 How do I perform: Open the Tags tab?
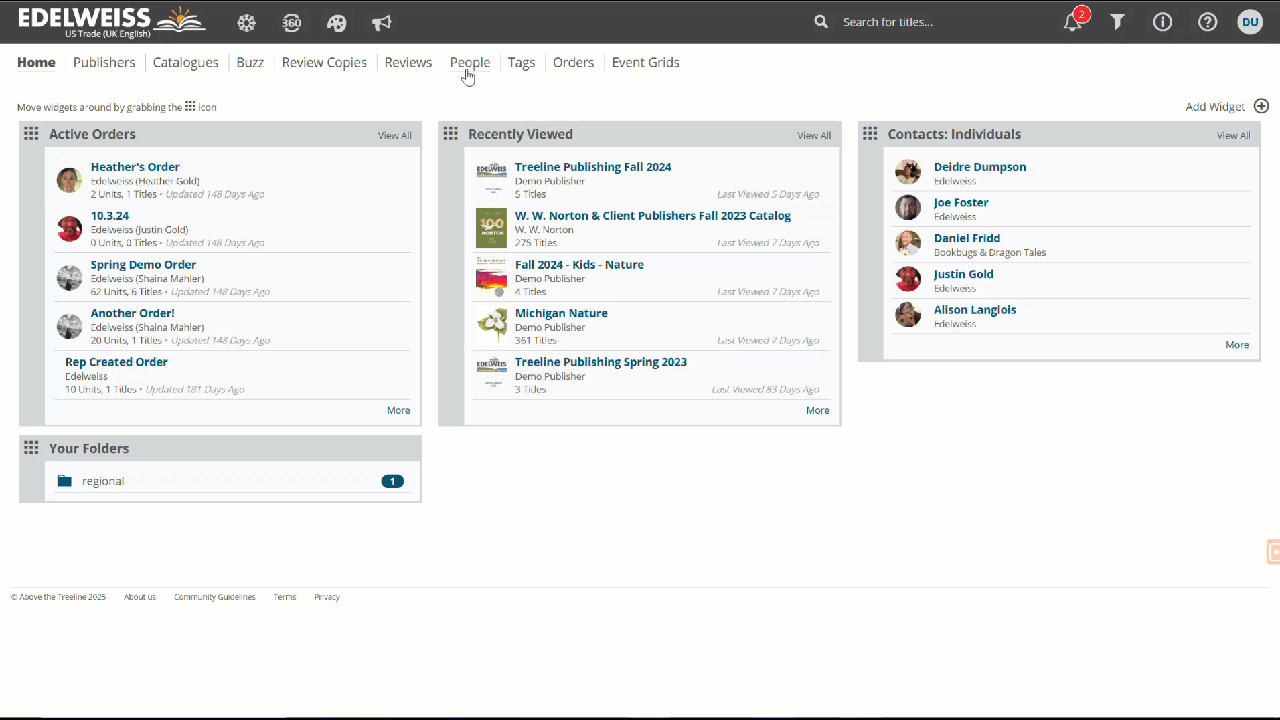521,62
